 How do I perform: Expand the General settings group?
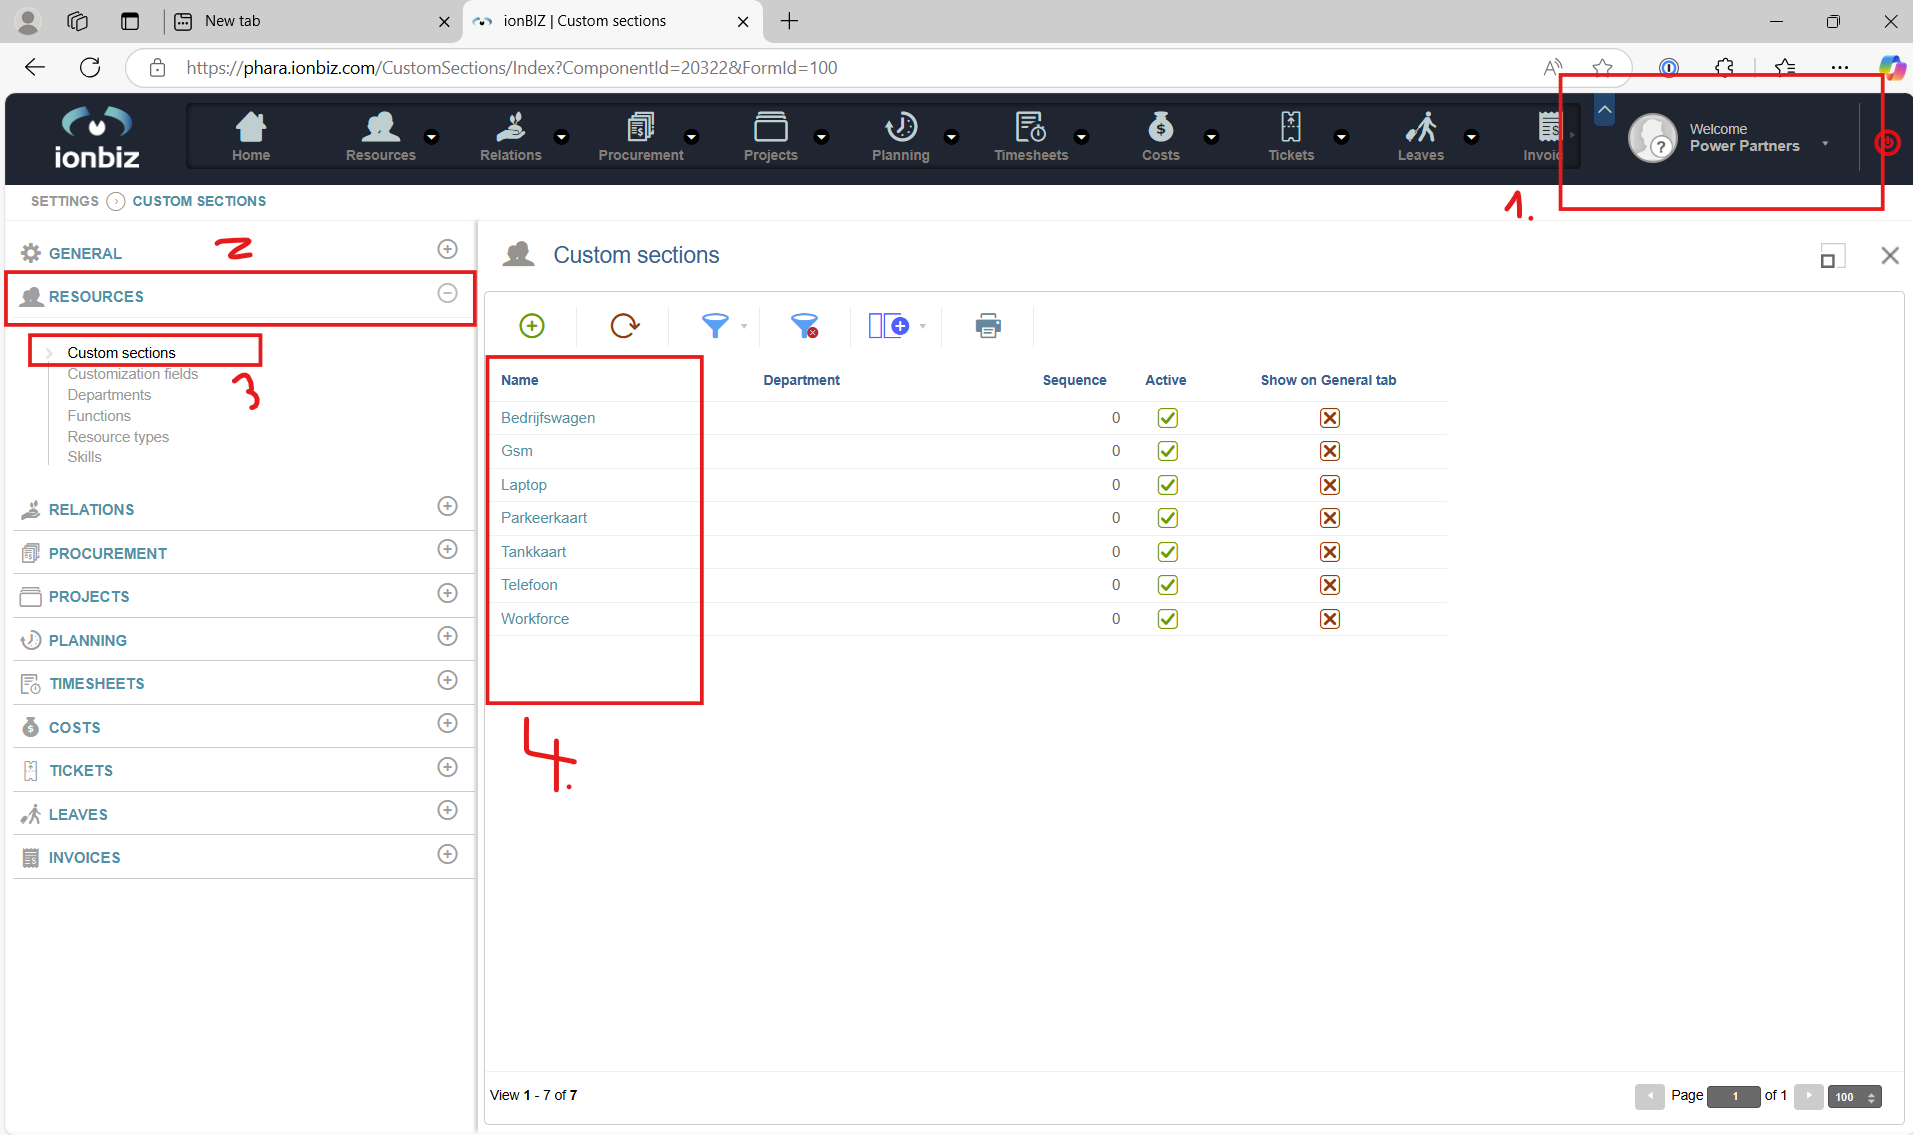(x=448, y=249)
